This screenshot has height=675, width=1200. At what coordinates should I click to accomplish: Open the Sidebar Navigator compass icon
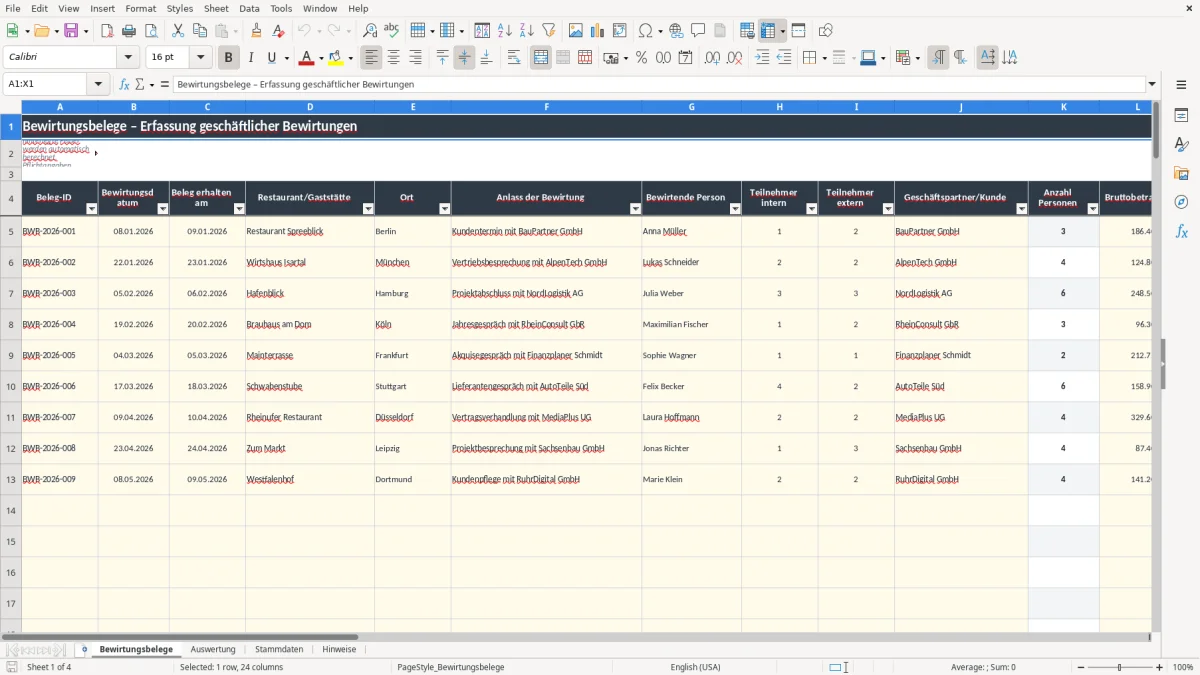coord(1181,203)
